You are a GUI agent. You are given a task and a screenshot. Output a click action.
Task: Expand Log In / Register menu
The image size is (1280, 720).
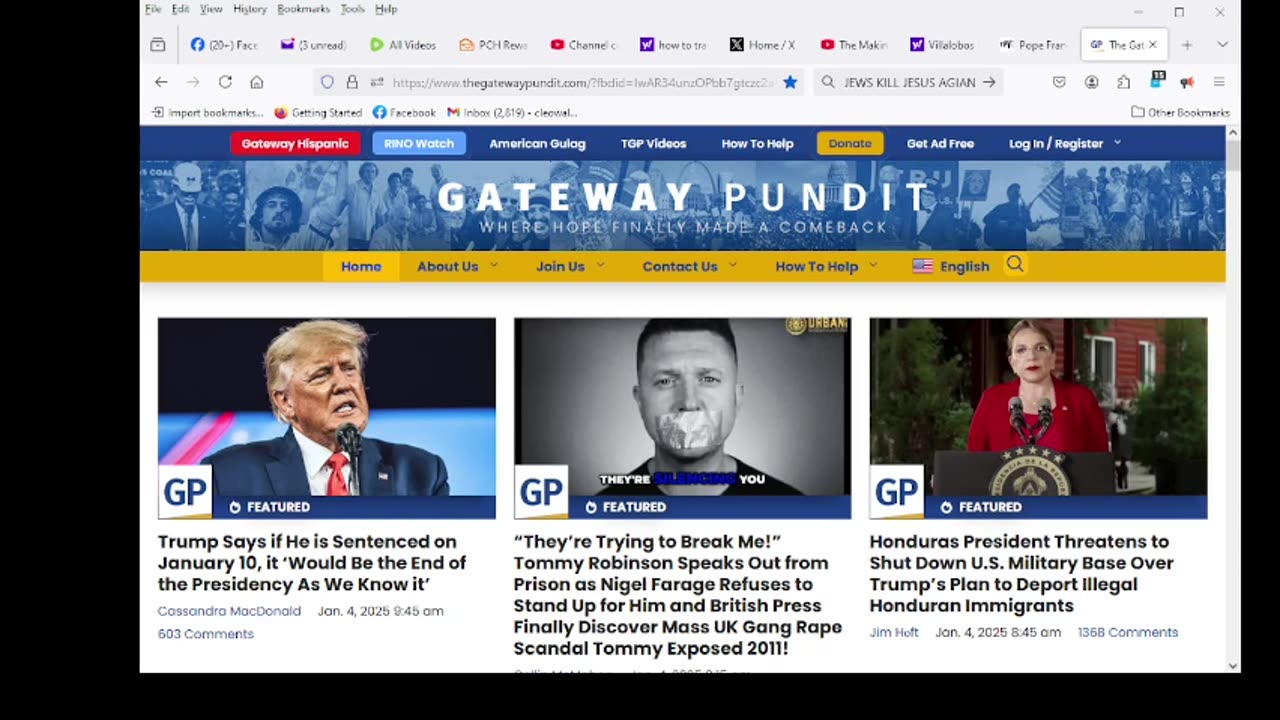point(1065,143)
